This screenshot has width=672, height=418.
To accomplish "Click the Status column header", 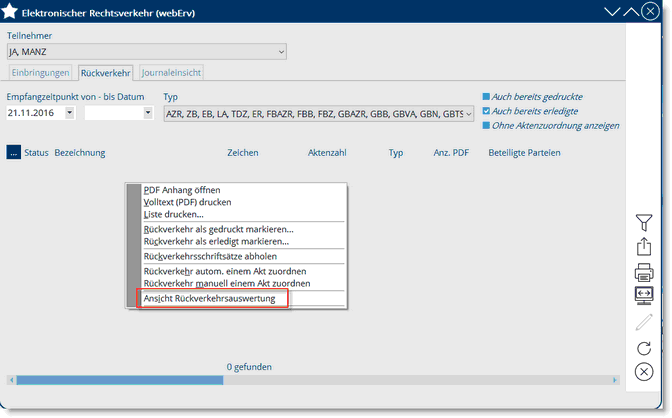I will (36, 153).
